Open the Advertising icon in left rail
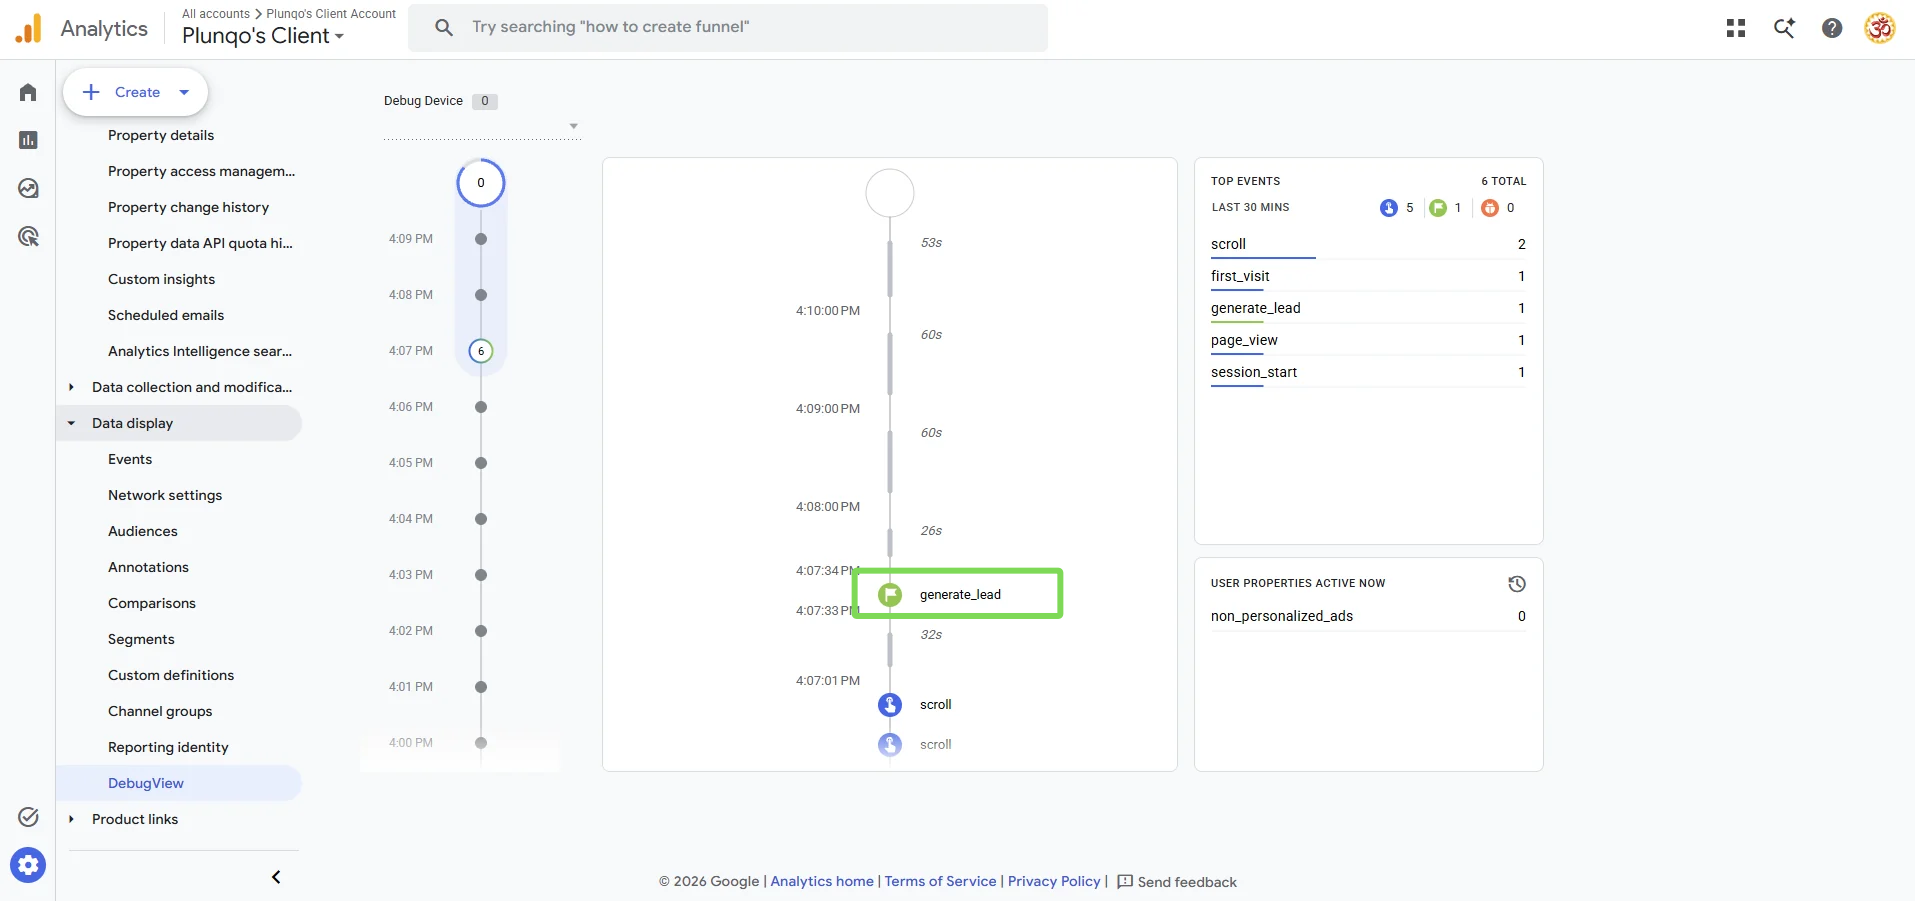Screen dimensions: 1915x901 pos(28,236)
